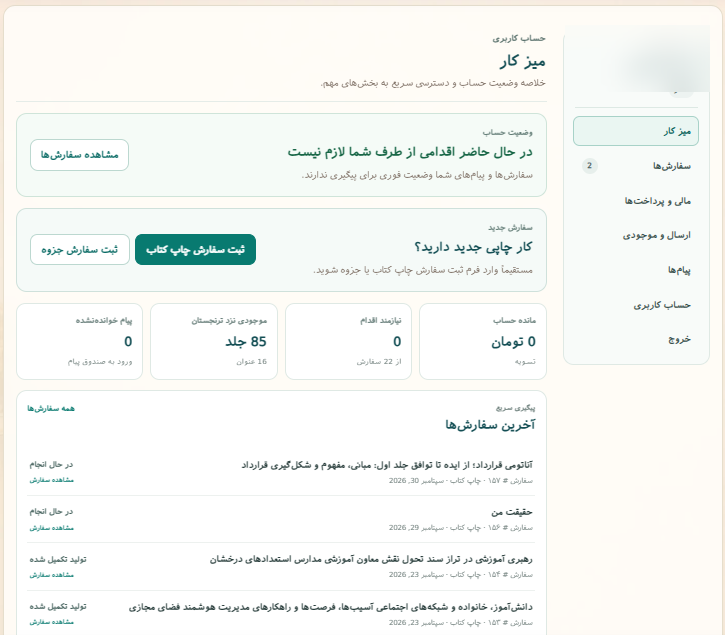Click ثبت سفارش جزوه button

80,250
